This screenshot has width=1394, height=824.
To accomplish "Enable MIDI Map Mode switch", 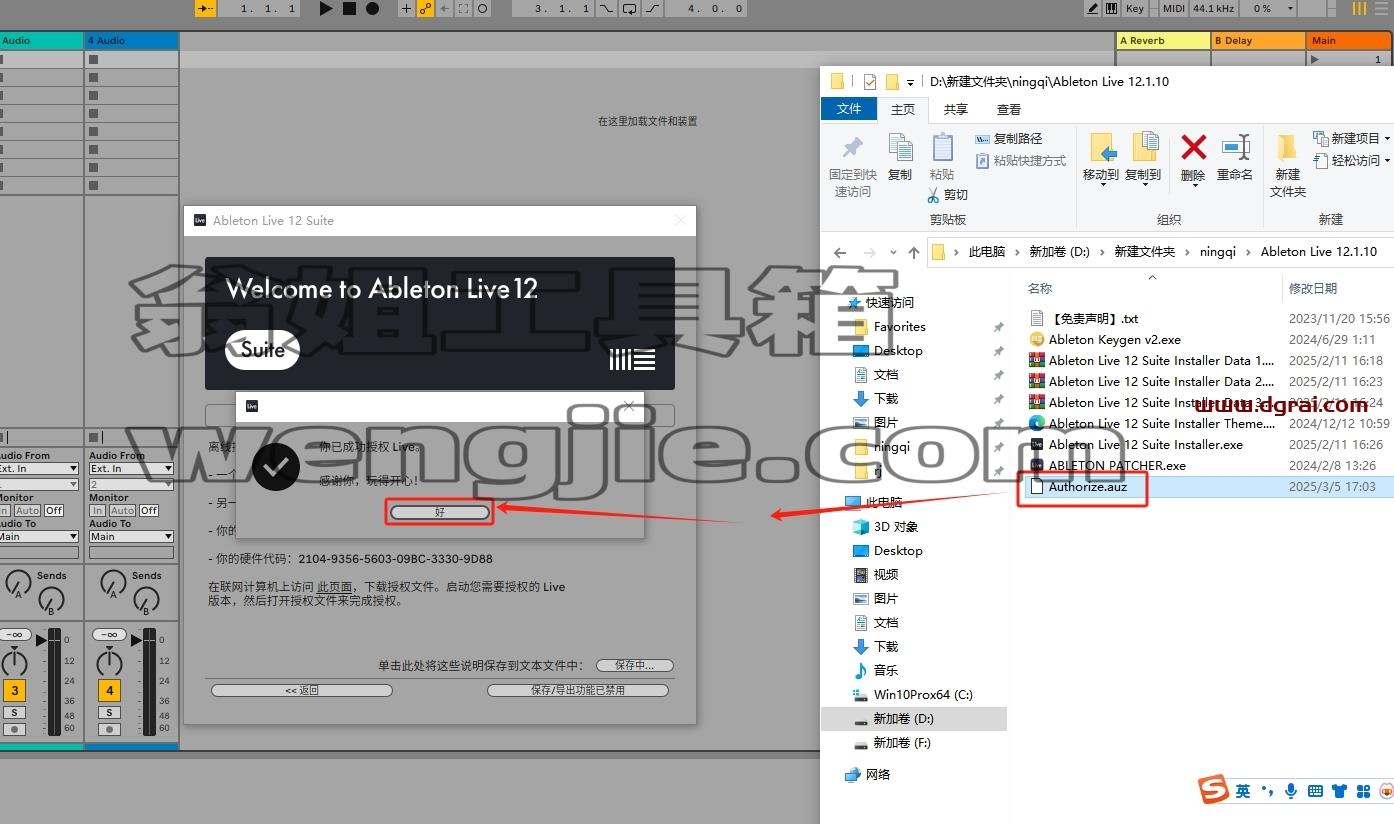I will click(x=1174, y=8).
